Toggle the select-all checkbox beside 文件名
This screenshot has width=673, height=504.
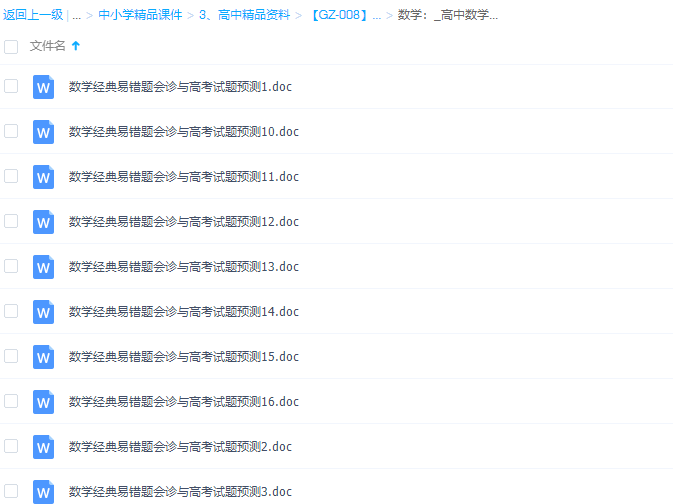tap(11, 46)
